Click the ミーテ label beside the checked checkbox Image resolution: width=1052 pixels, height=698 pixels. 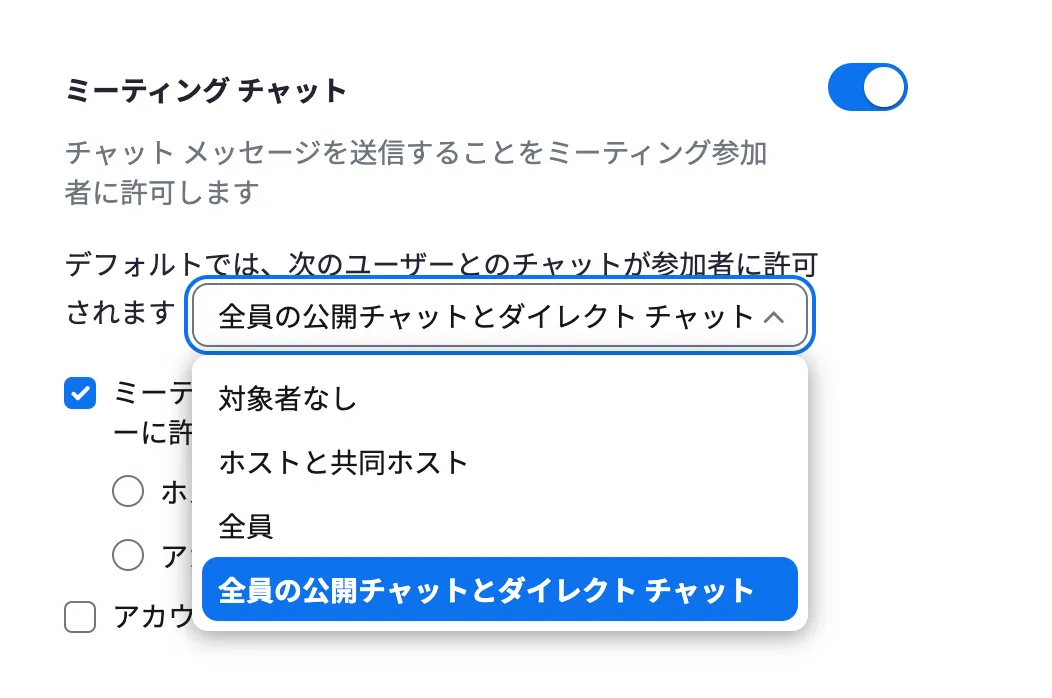click(151, 392)
